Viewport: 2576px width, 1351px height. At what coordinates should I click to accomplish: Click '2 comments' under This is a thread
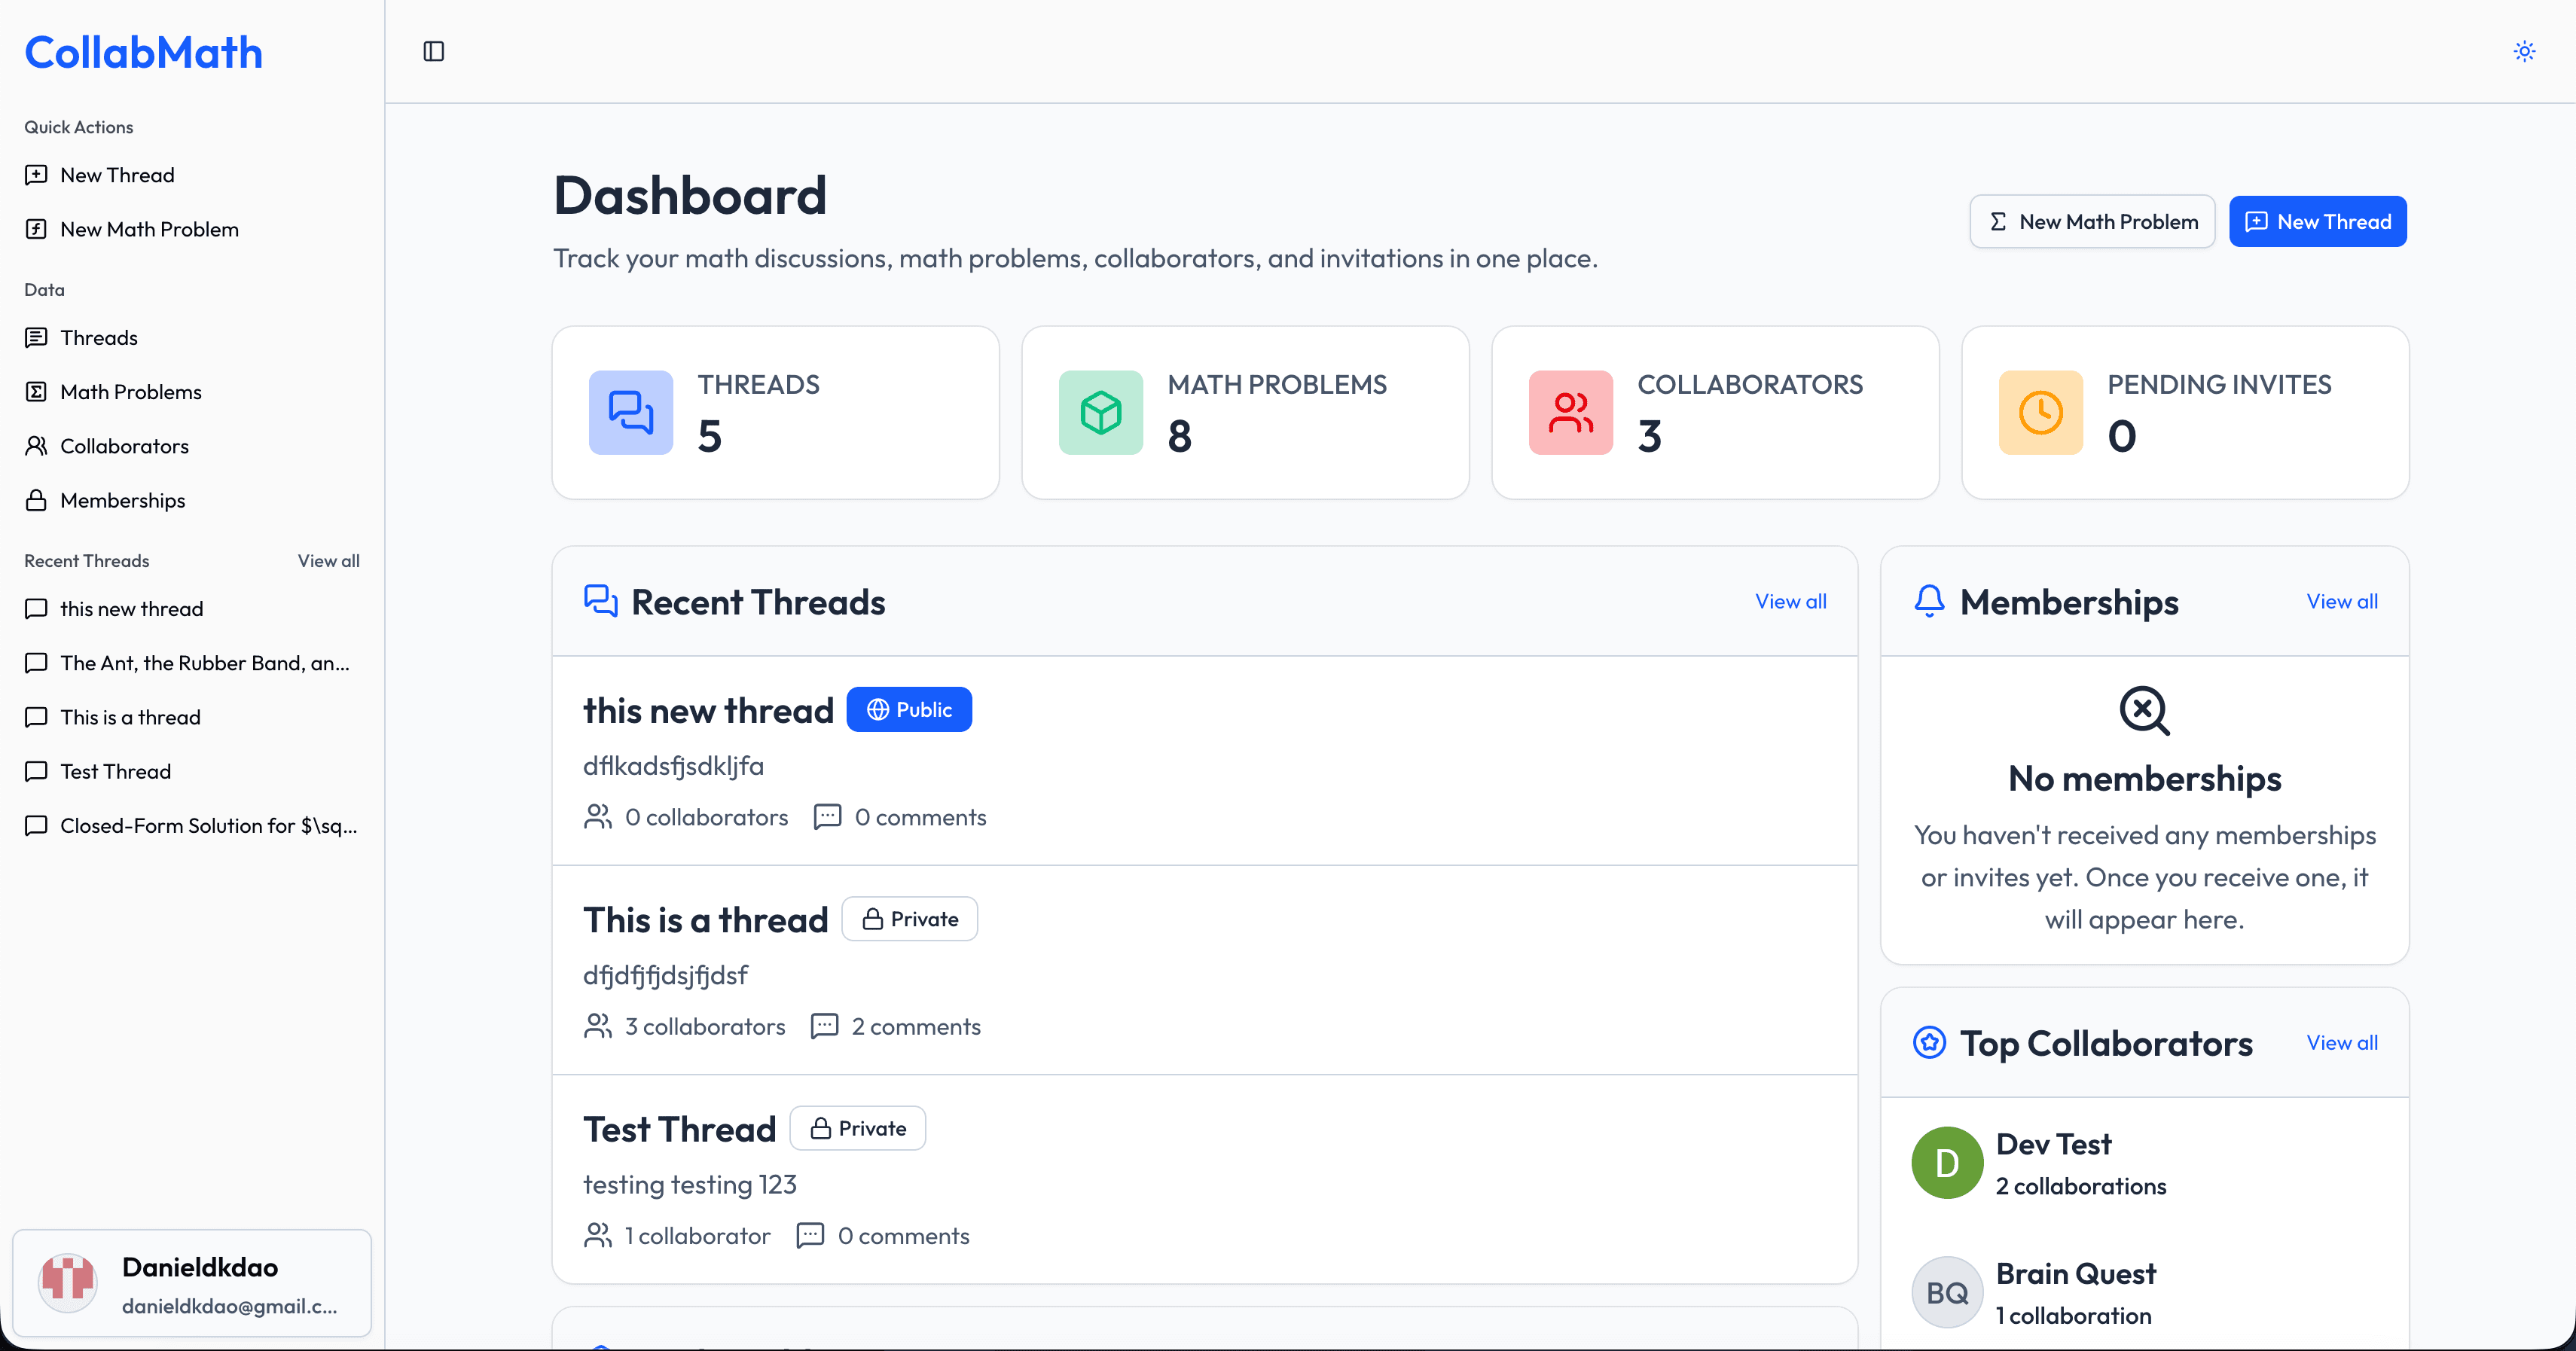(x=916, y=1026)
